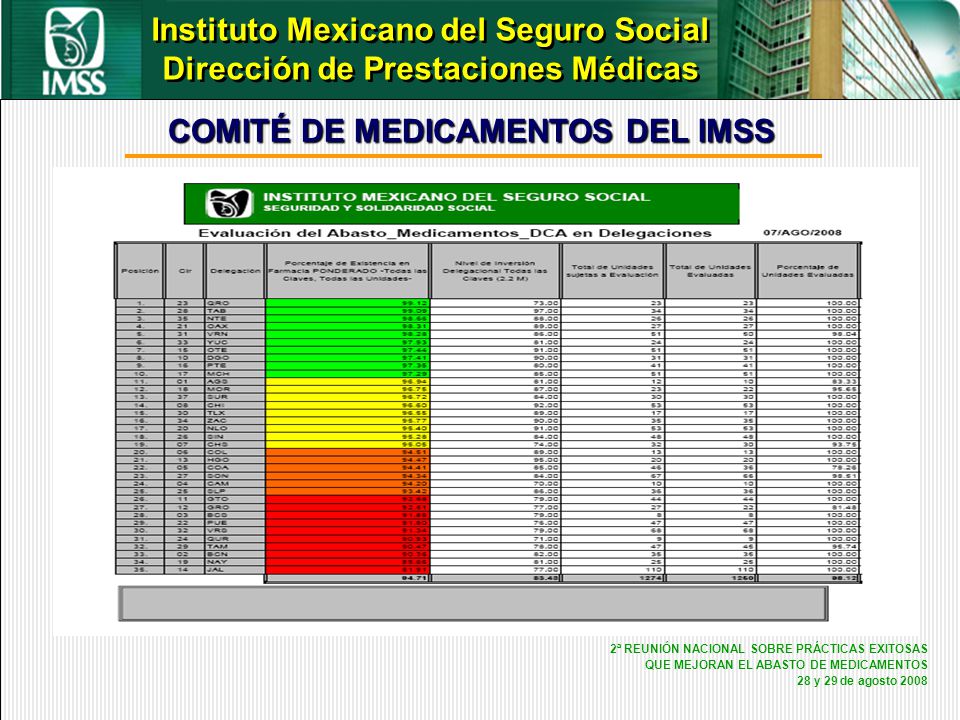This screenshot has width=960, height=720.
Task: Click the PUE delegation cell
Action: (235, 523)
